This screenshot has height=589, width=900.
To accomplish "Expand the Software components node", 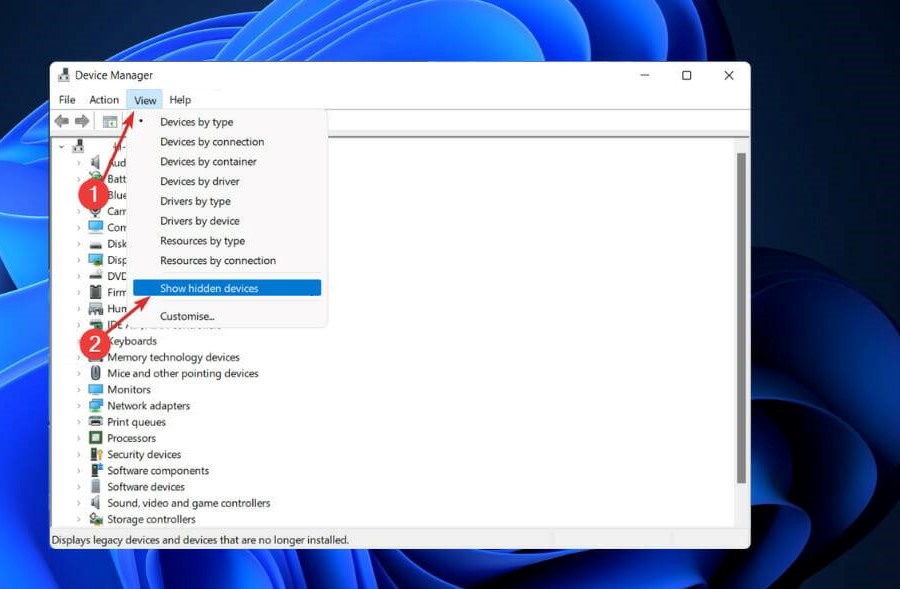I will tap(79, 471).
